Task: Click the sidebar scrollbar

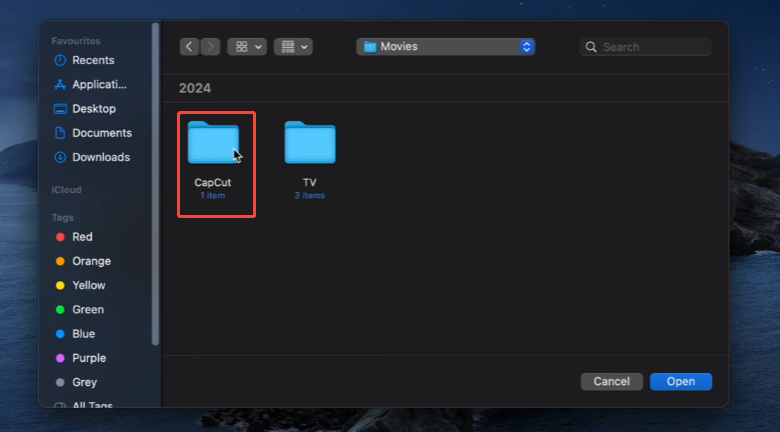Action: click(155, 184)
